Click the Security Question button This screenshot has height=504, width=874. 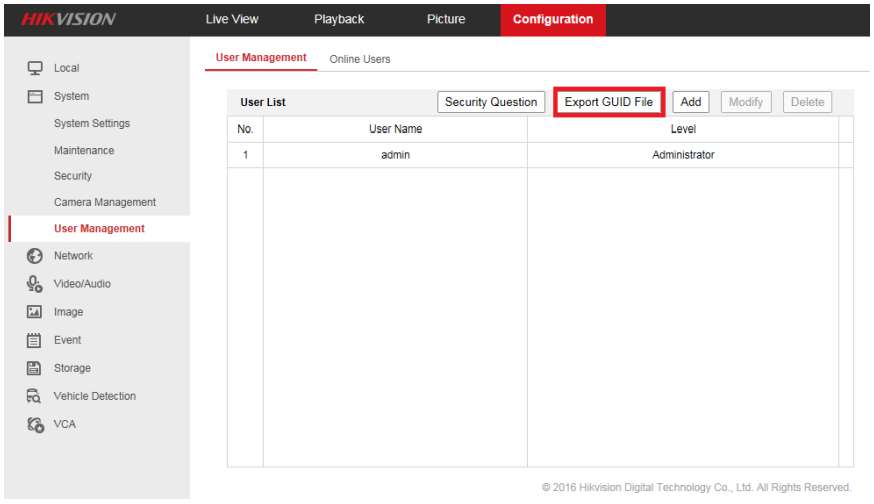coord(491,102)
